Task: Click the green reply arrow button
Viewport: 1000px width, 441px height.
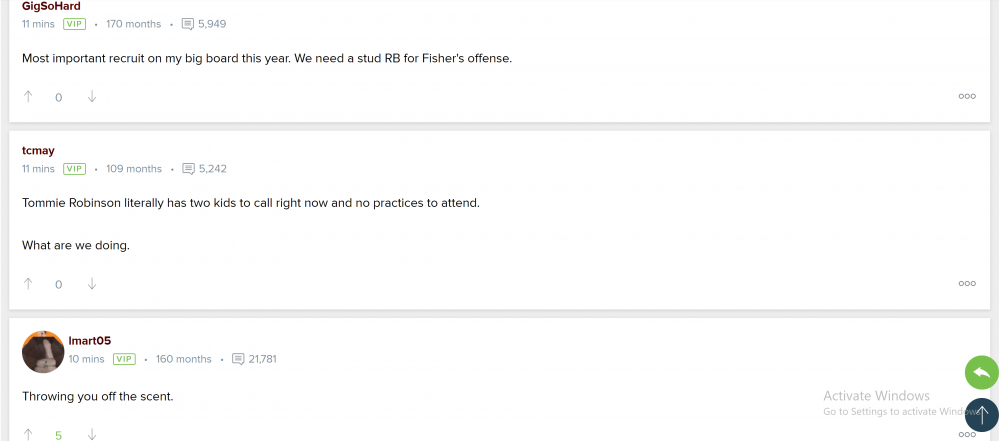Action: (981, 373)
